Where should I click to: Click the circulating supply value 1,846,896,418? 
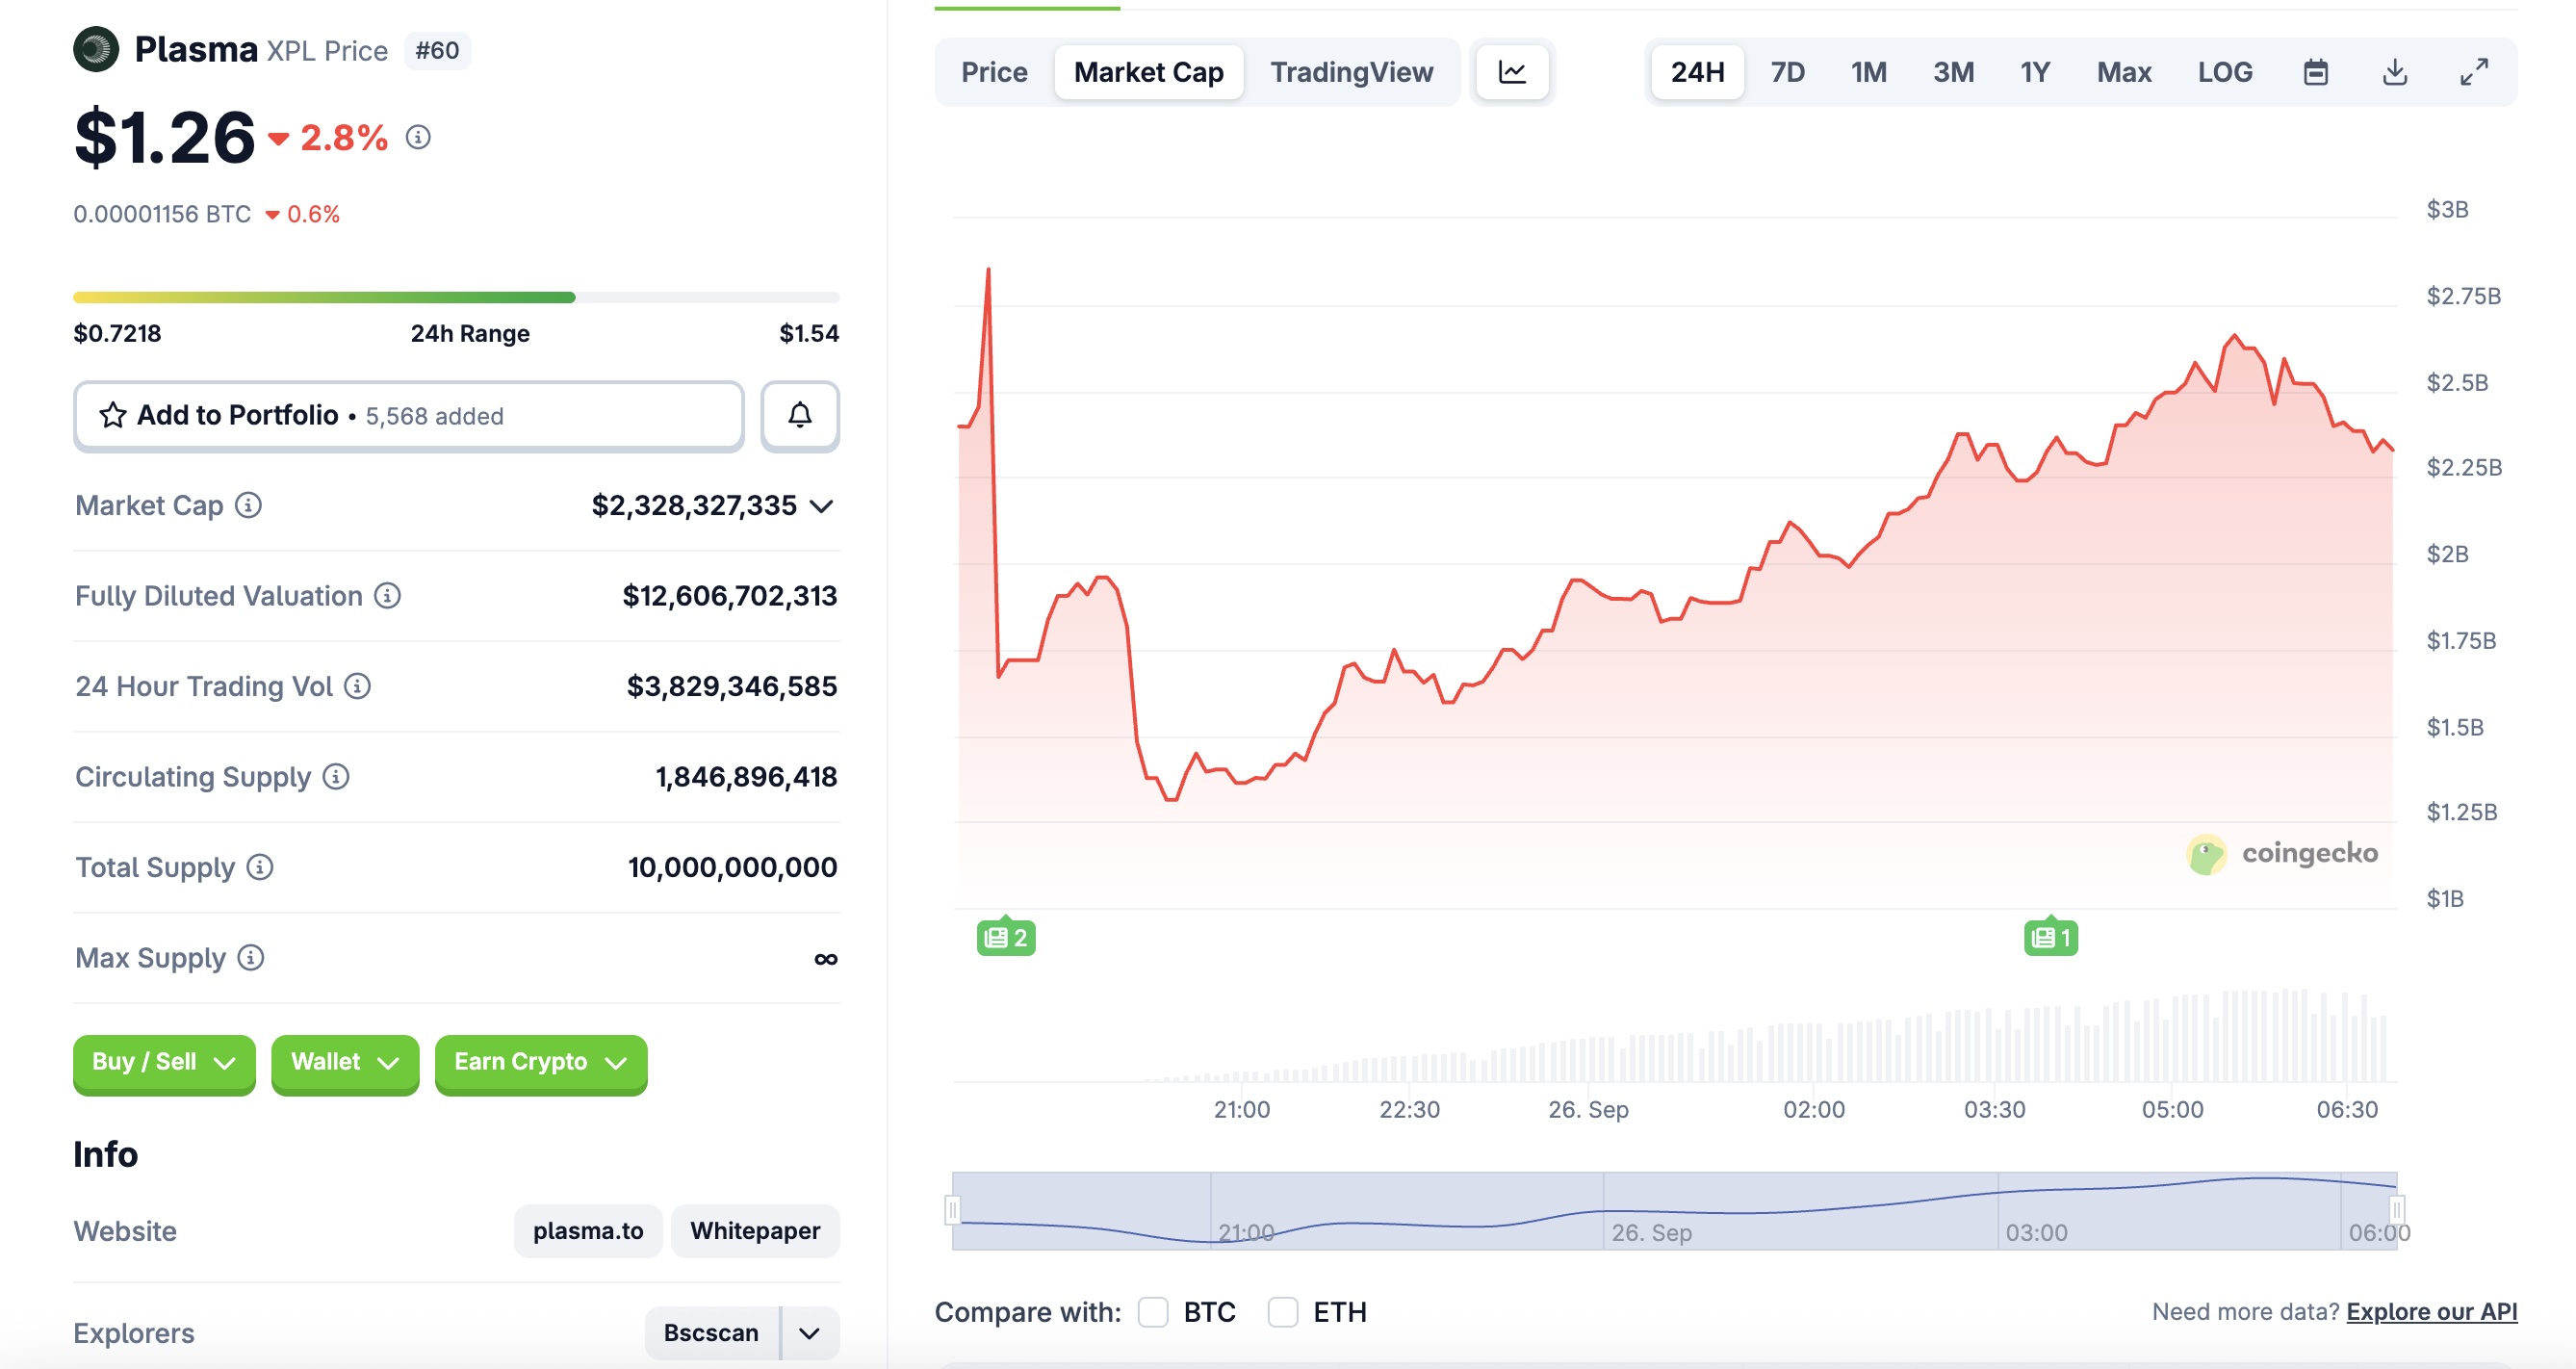[746, 777]
